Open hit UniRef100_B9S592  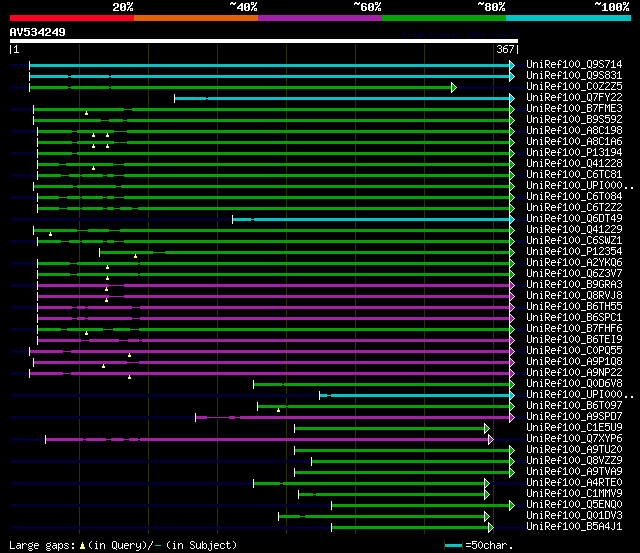[574, 120]
